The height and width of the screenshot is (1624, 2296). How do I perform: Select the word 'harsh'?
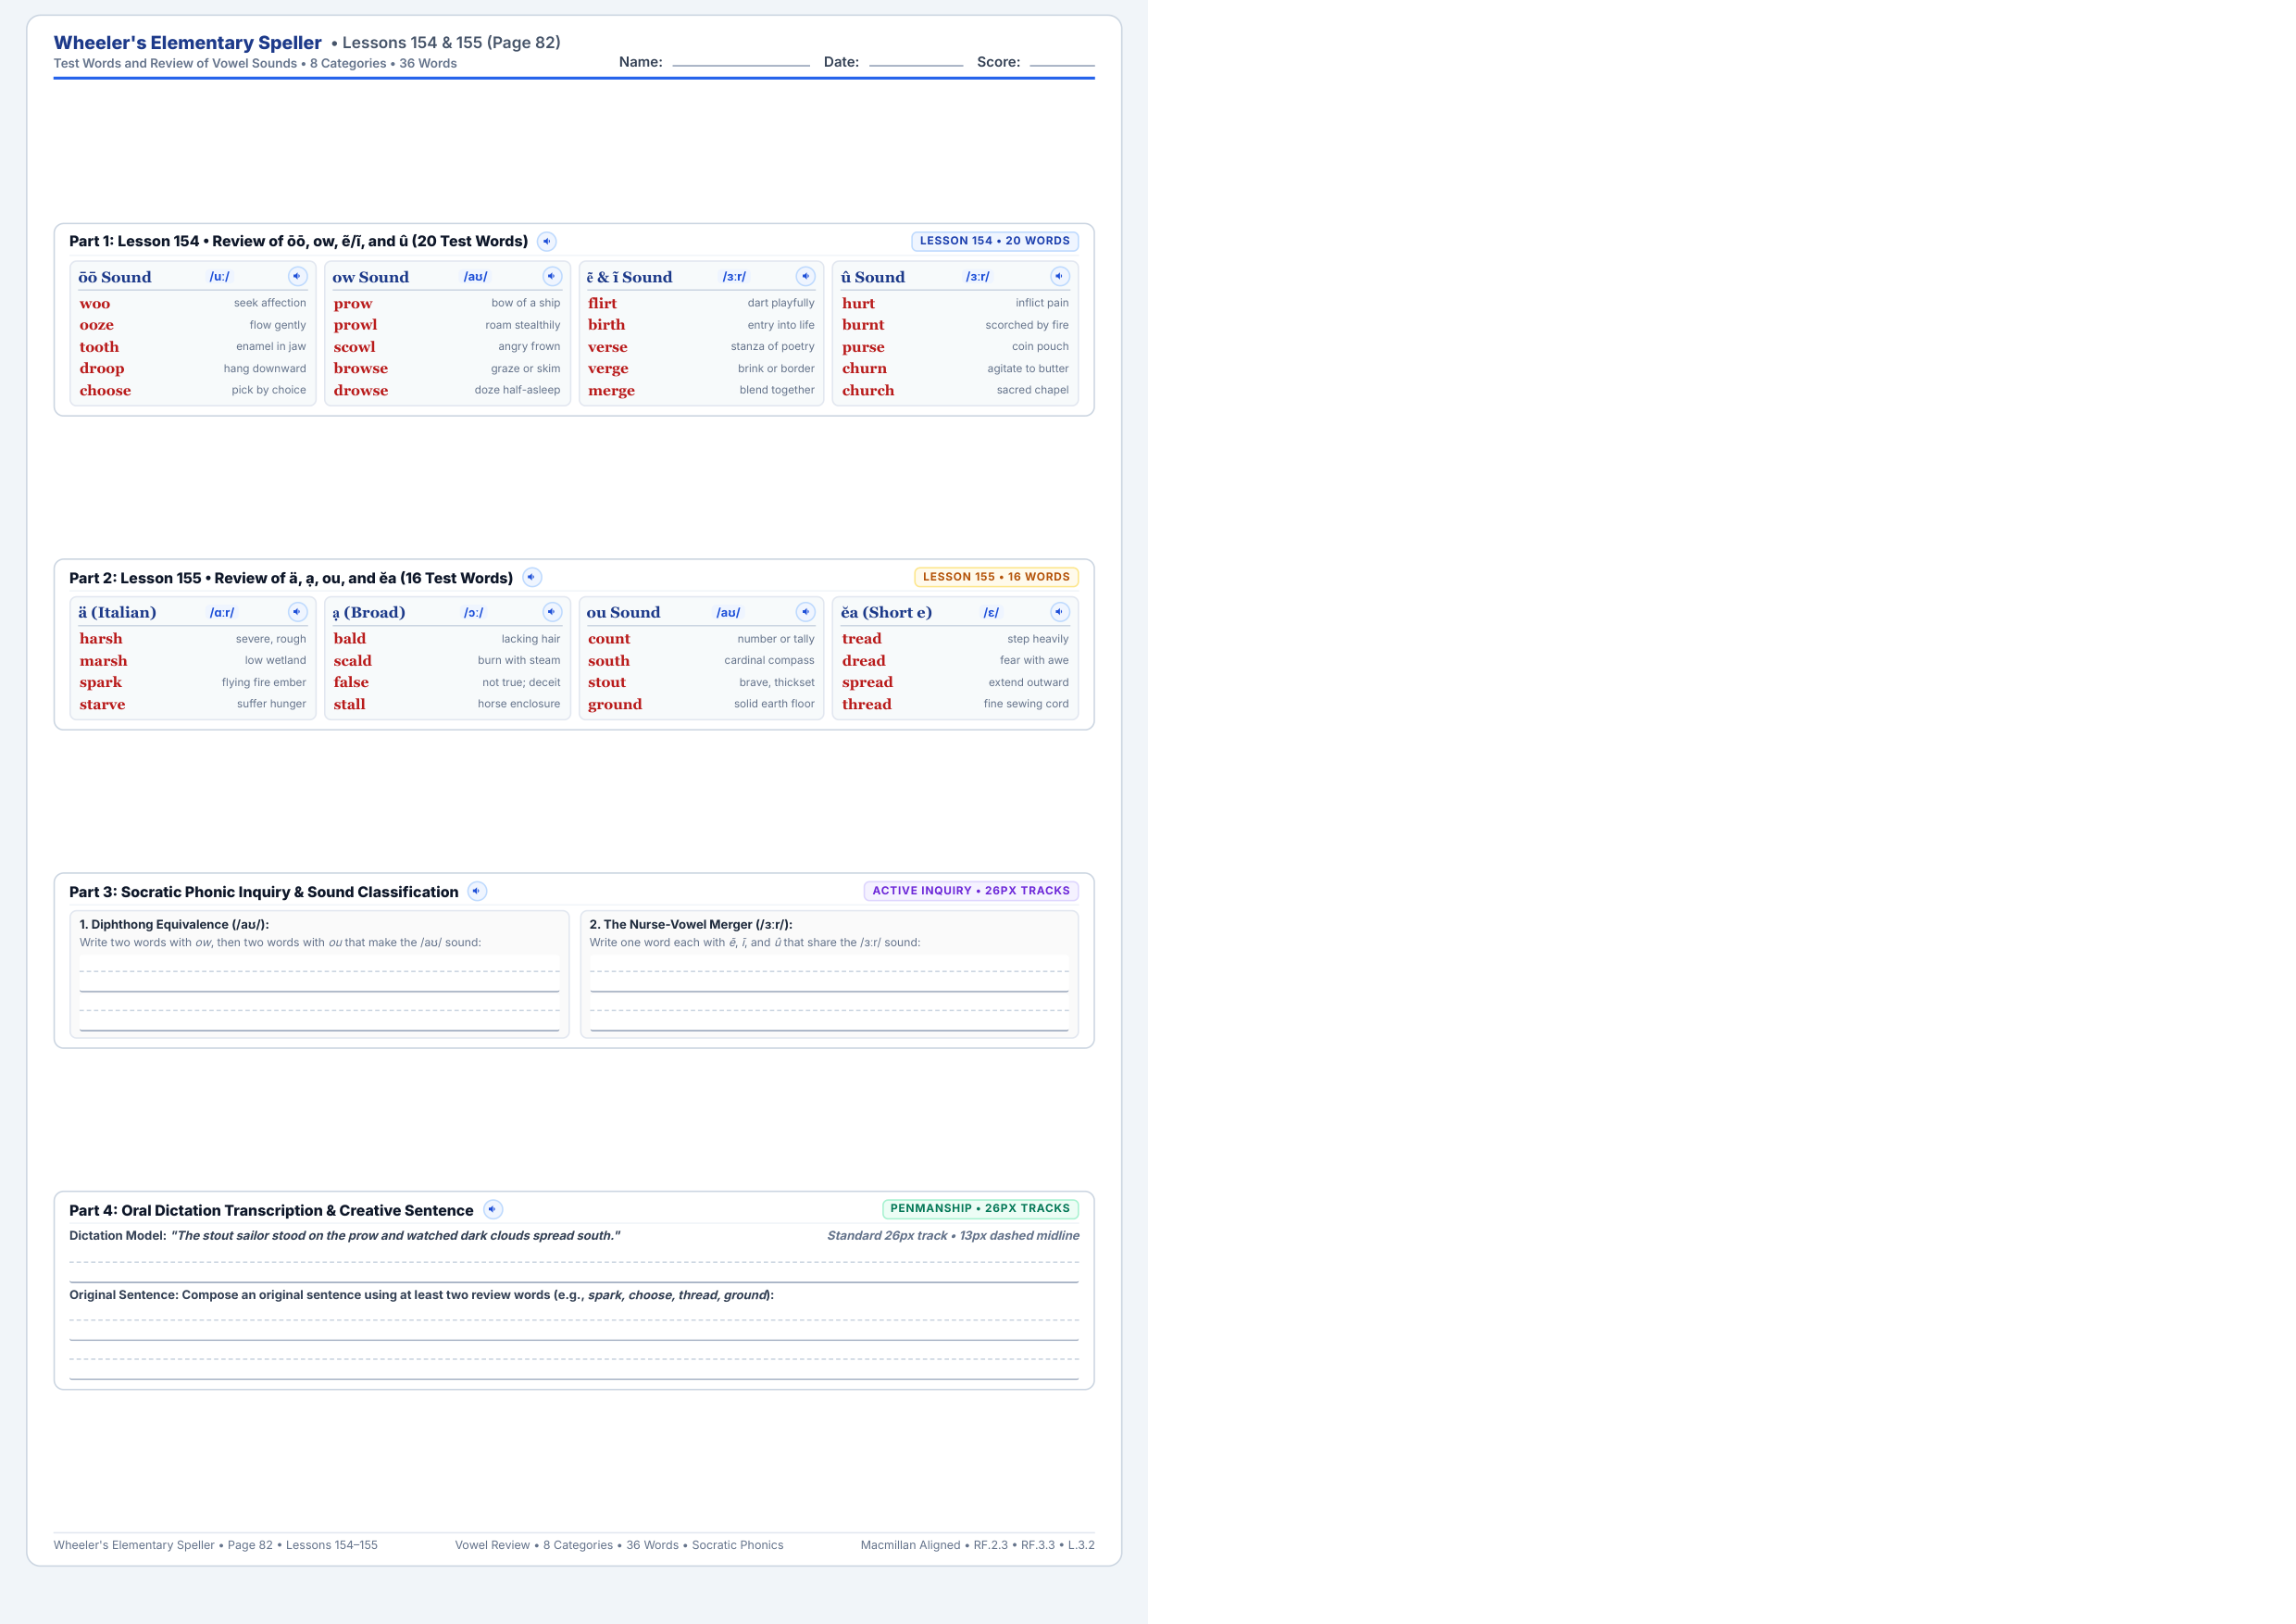101,638
